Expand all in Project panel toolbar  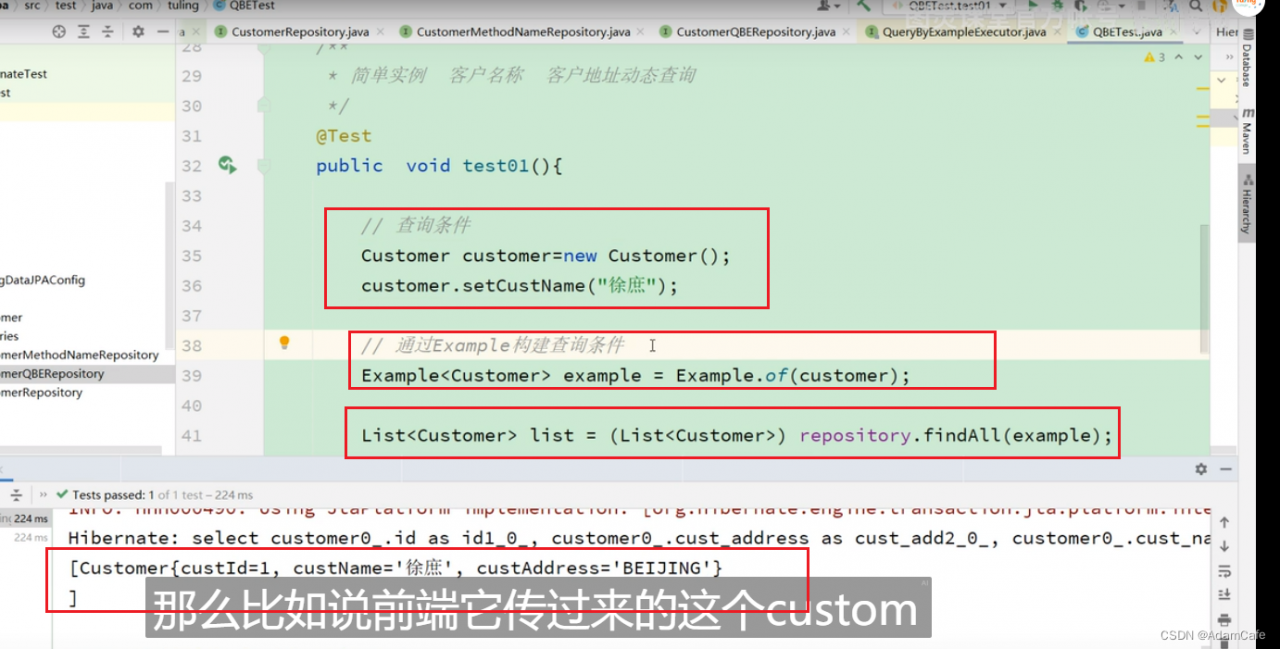(84, 32)
